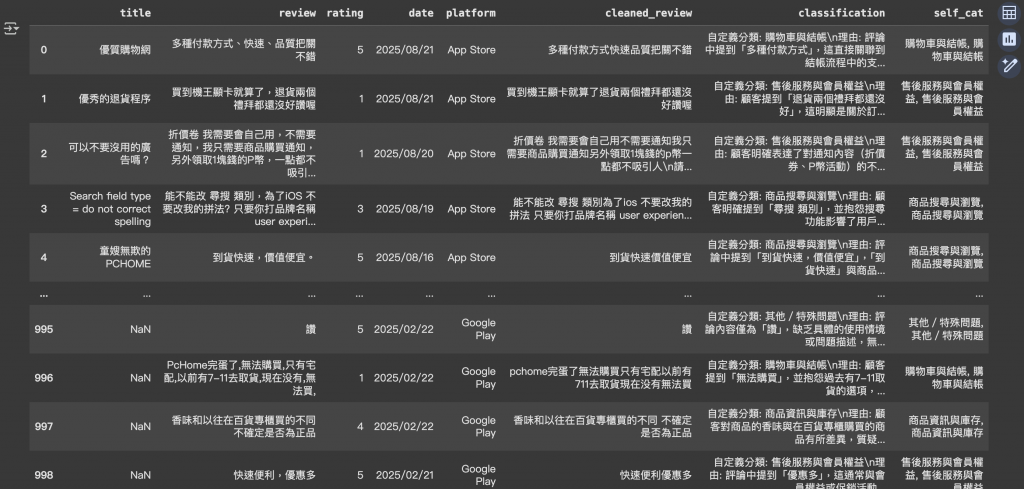This screenshot has height=489, width=1024.
Task: Click Google Play cell in row 996
Action: click(479, 377)
